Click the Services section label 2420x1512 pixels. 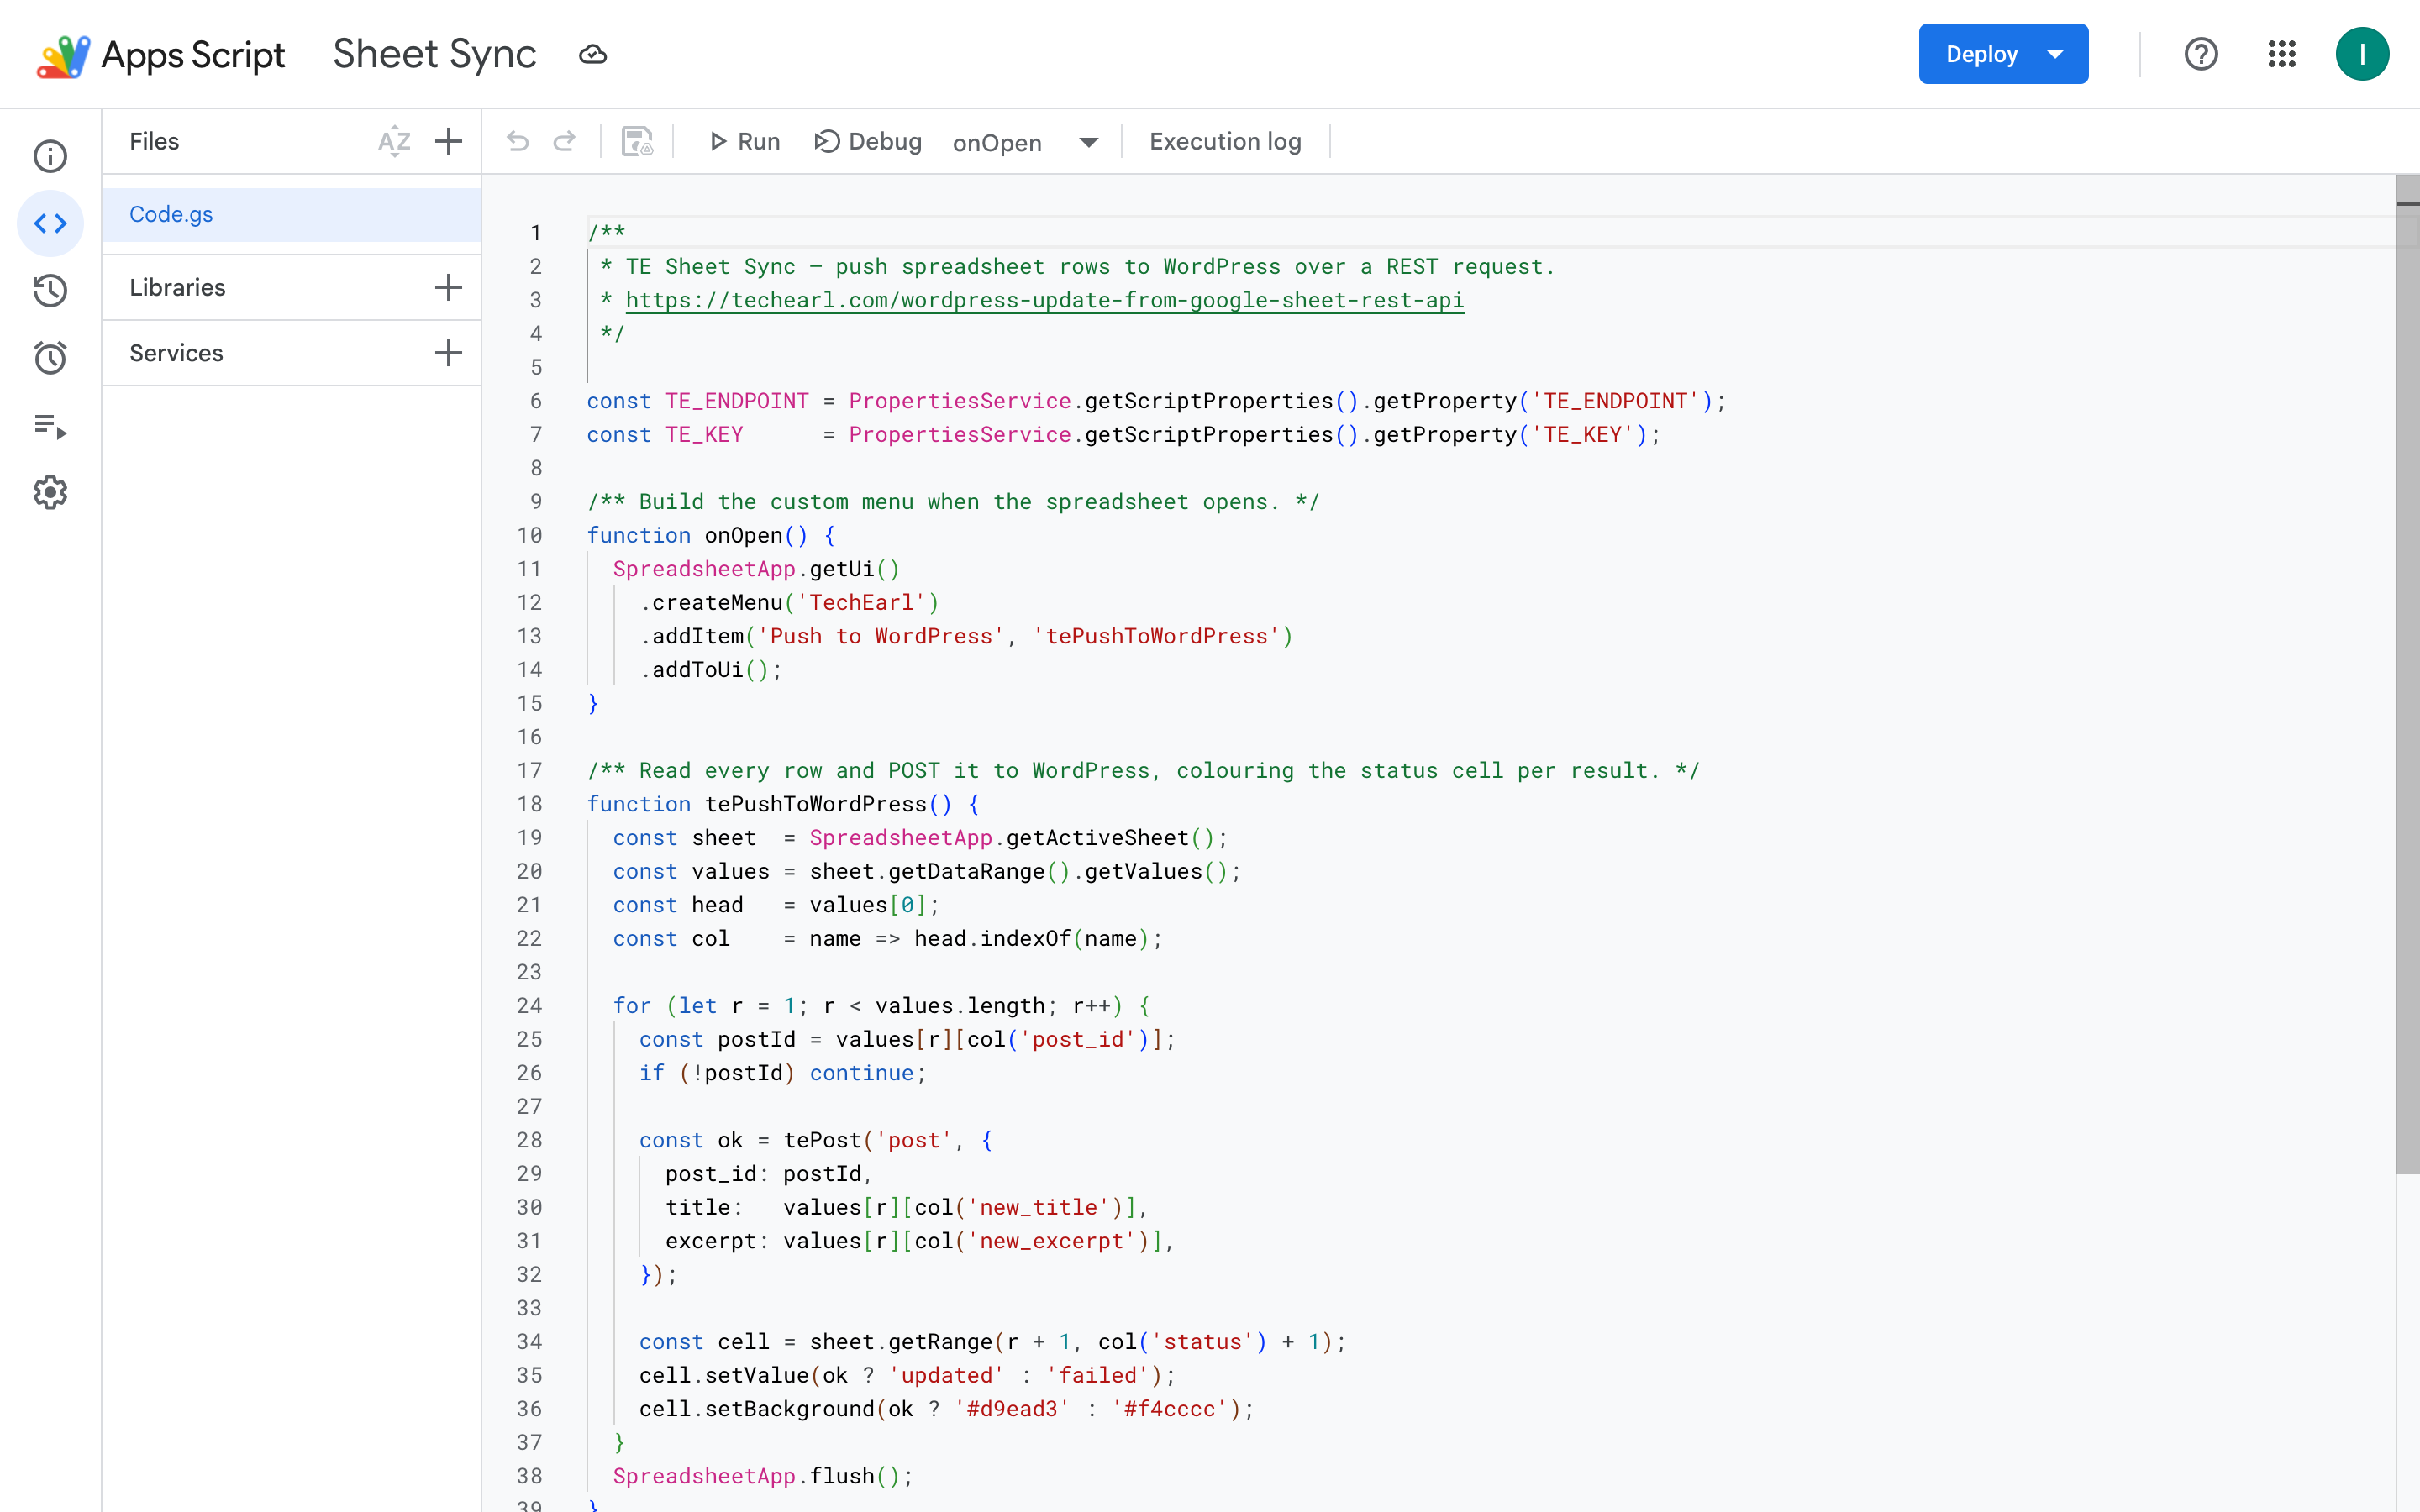point(176,353)
